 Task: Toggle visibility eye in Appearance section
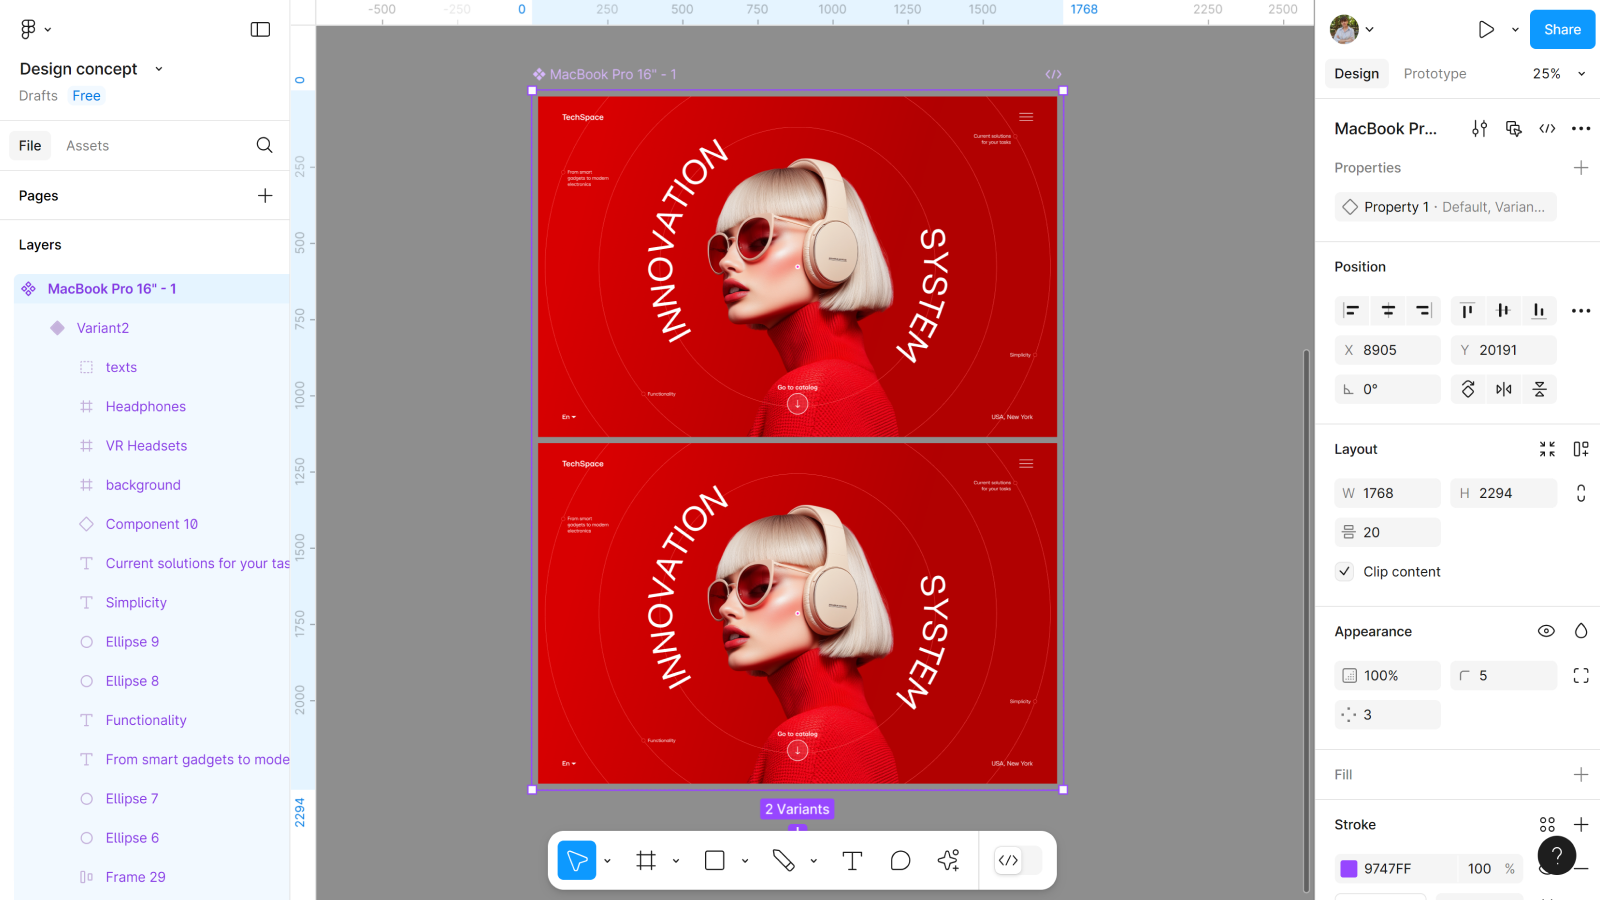pyautogui.click(x=1546, y=631)
